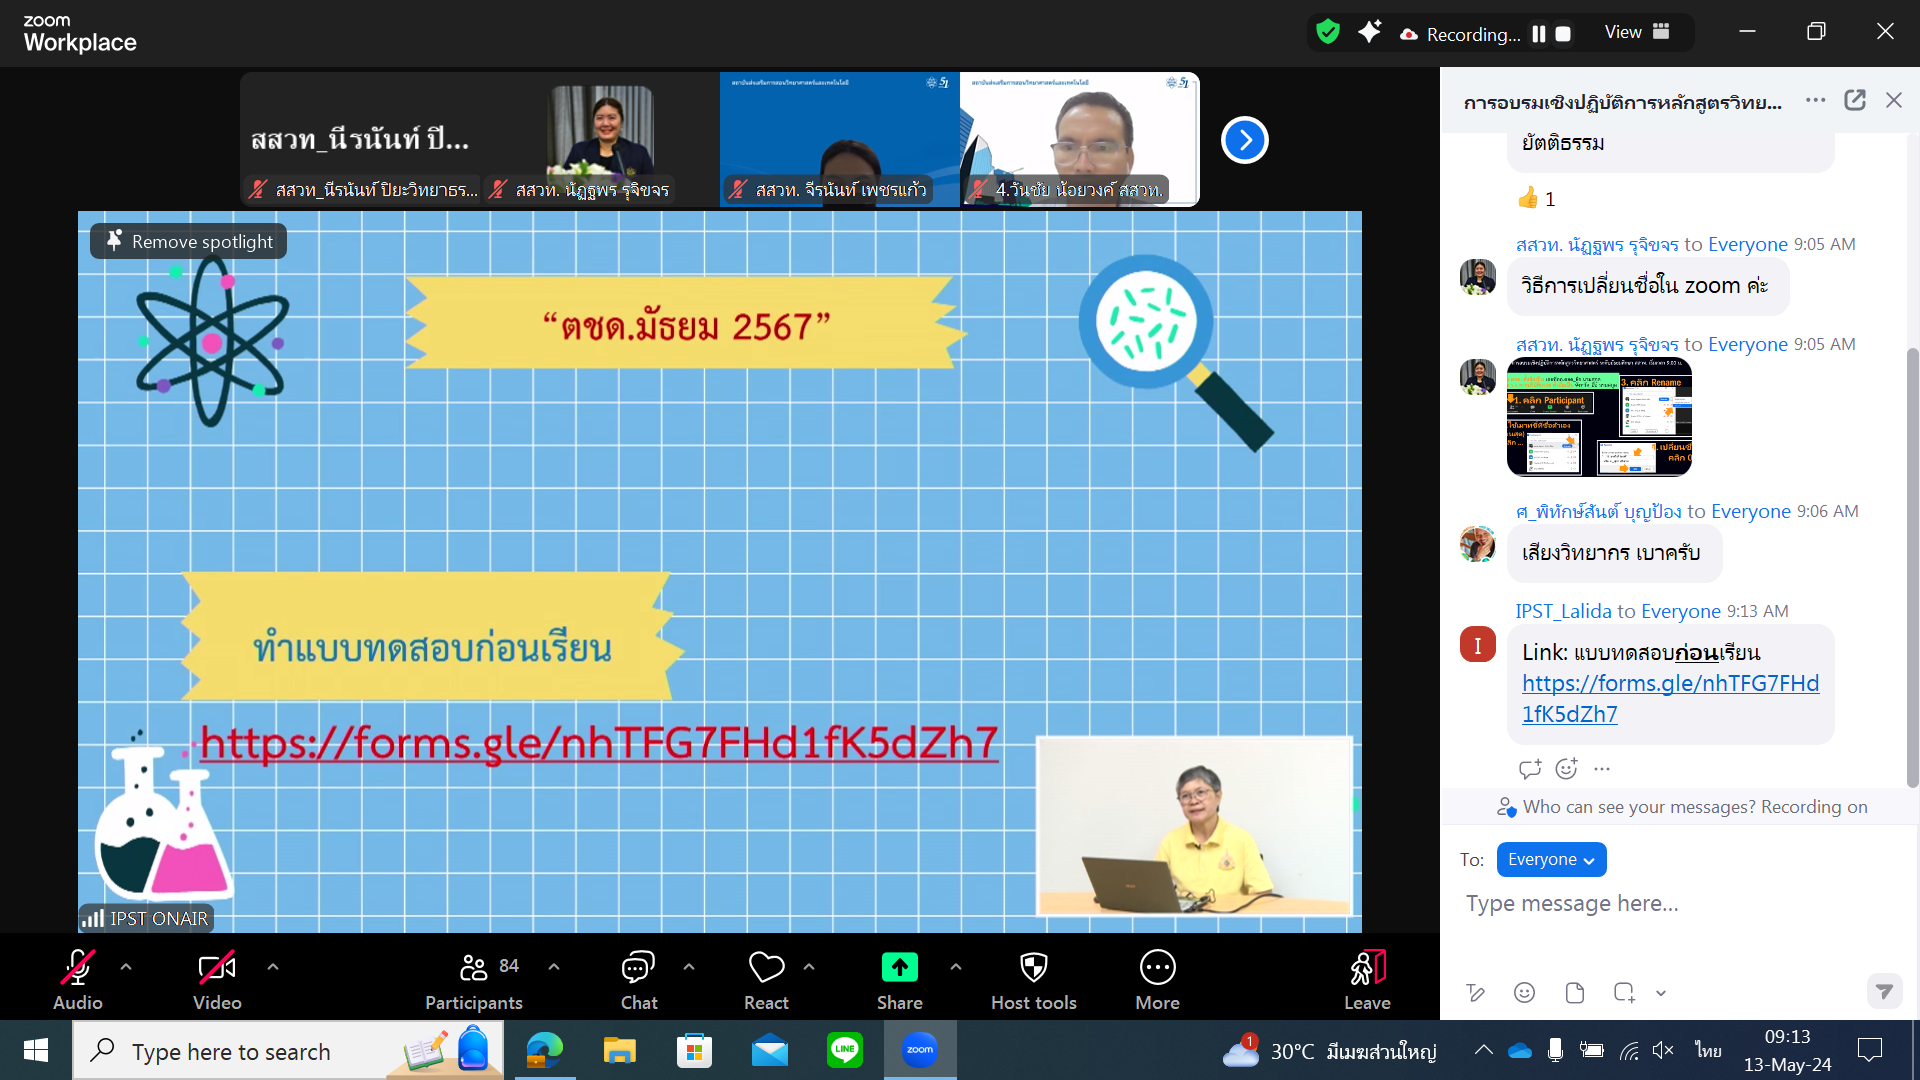Open Host tools shield menu

pos(1034,980)
